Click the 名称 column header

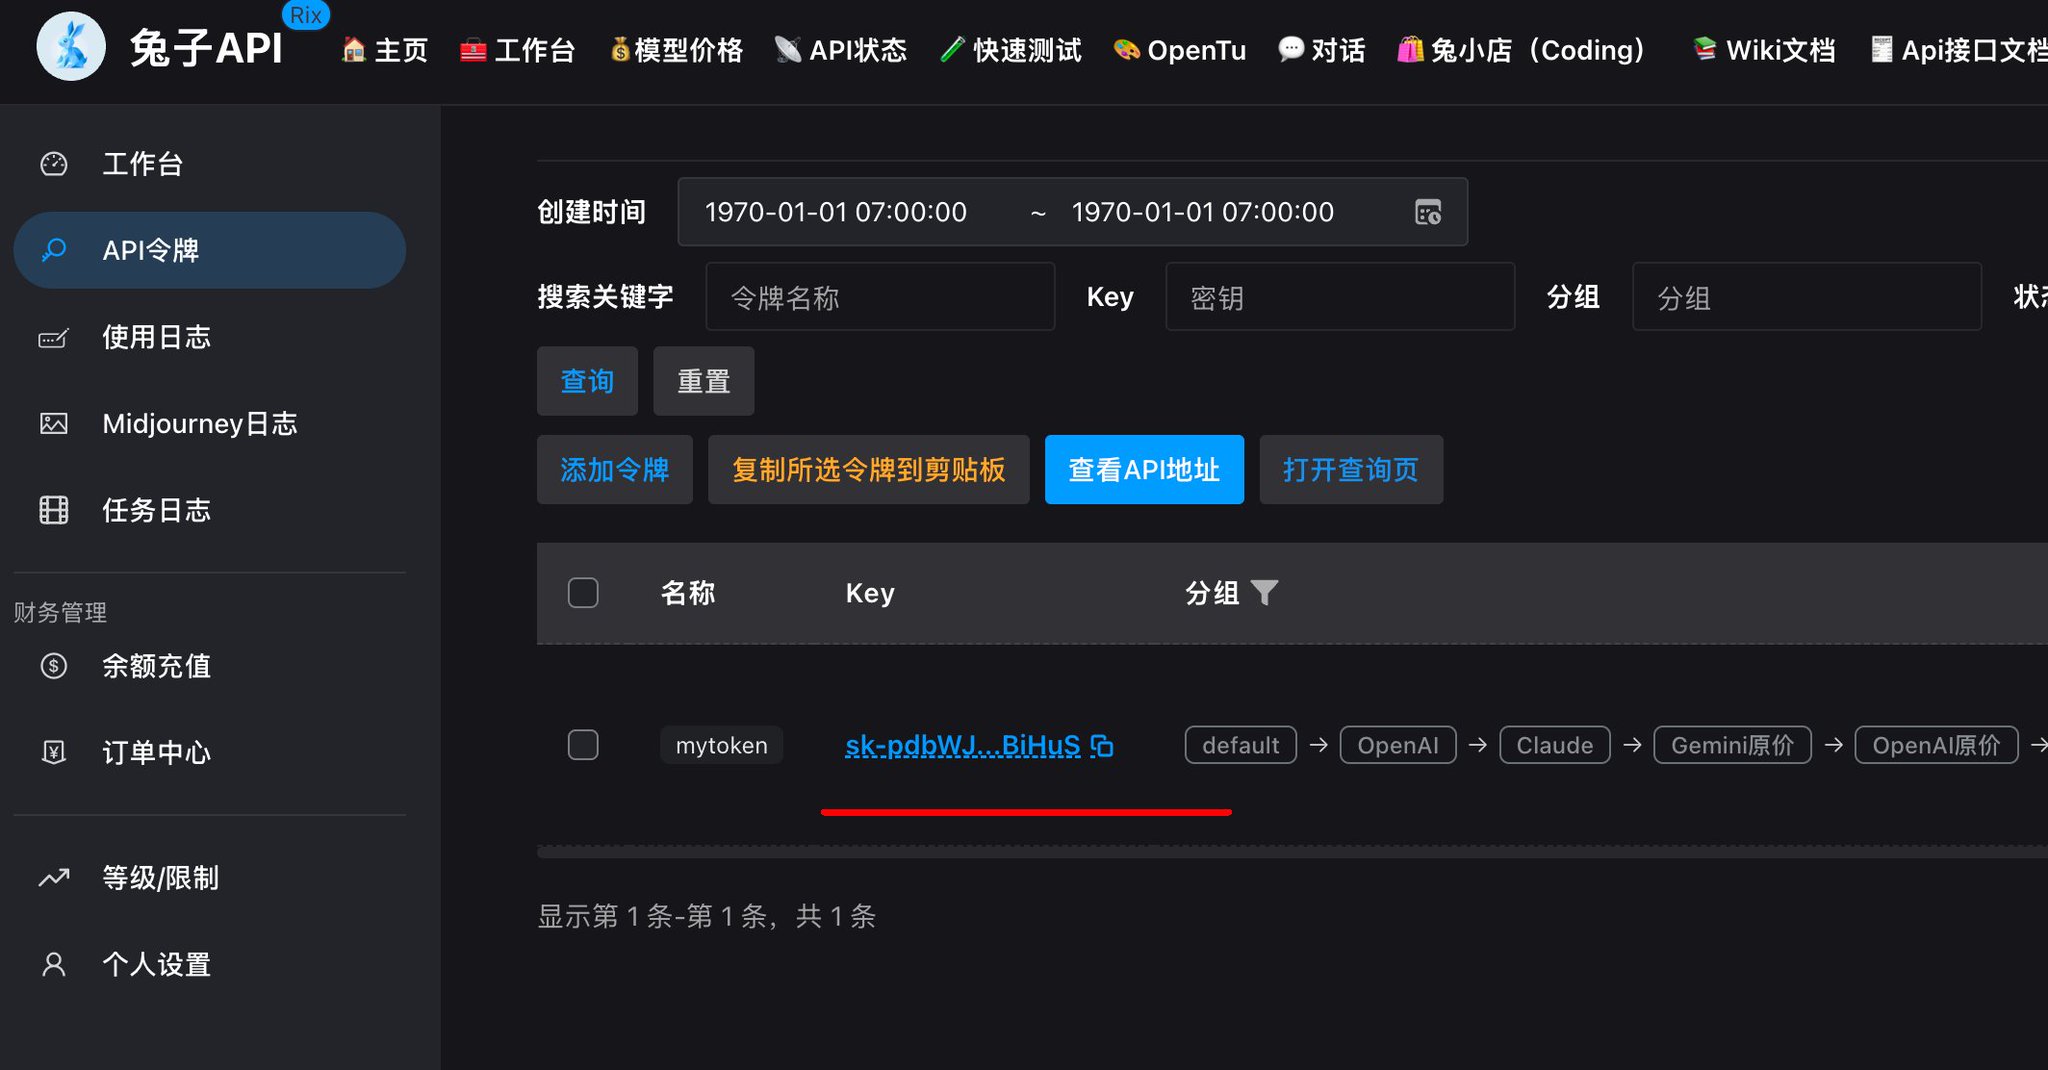(x=688, y=593)
